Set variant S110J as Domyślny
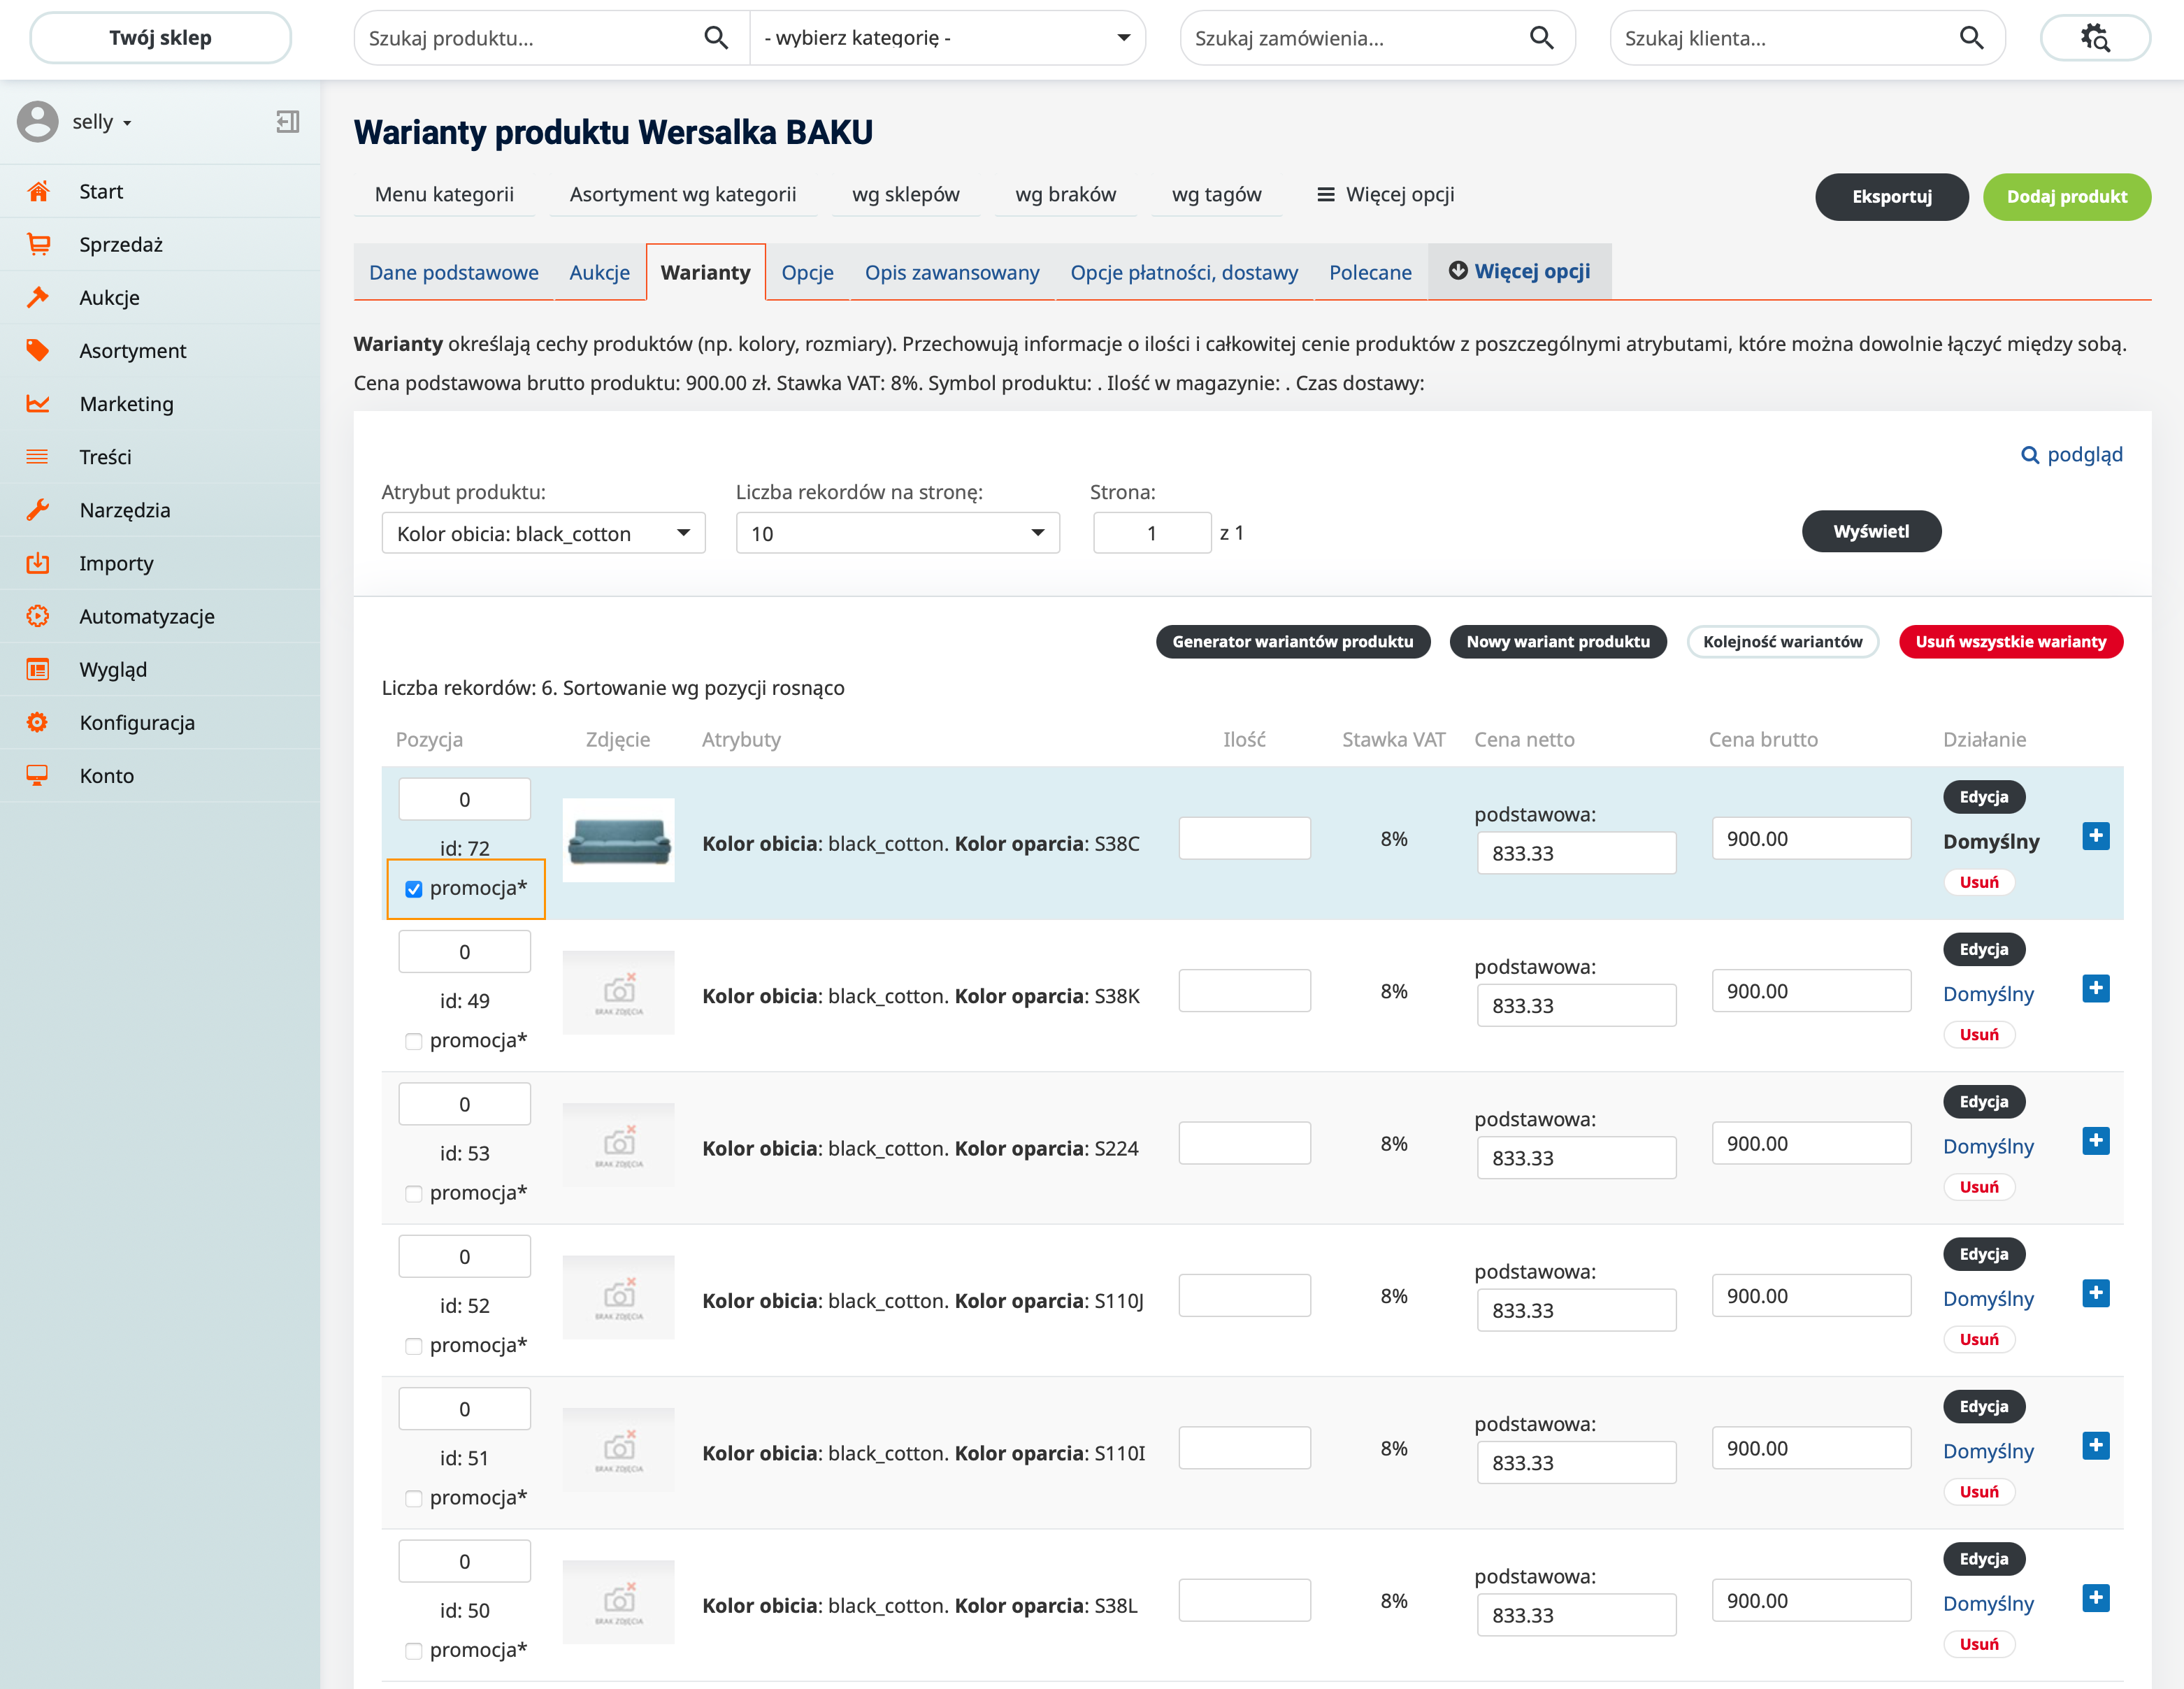2184x1689 pixels. click(x=1988, y=1299)
